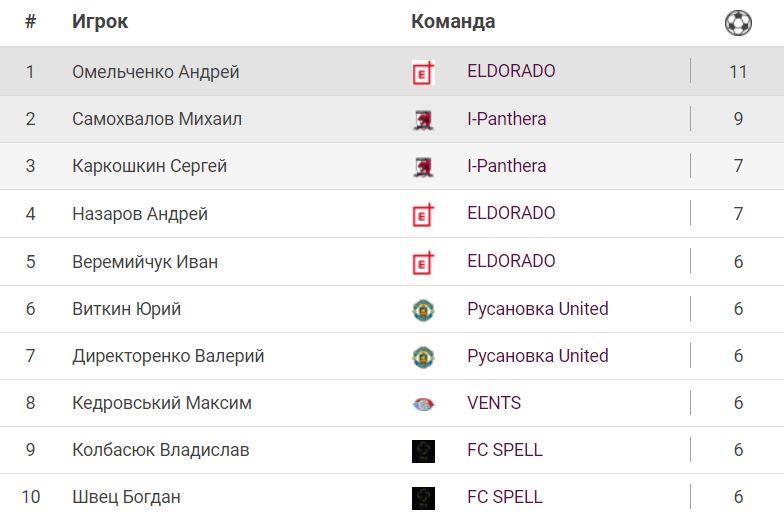
Task: Select player Веремийчук Иван
Action: pyautogui.click(x=145, y=262)
